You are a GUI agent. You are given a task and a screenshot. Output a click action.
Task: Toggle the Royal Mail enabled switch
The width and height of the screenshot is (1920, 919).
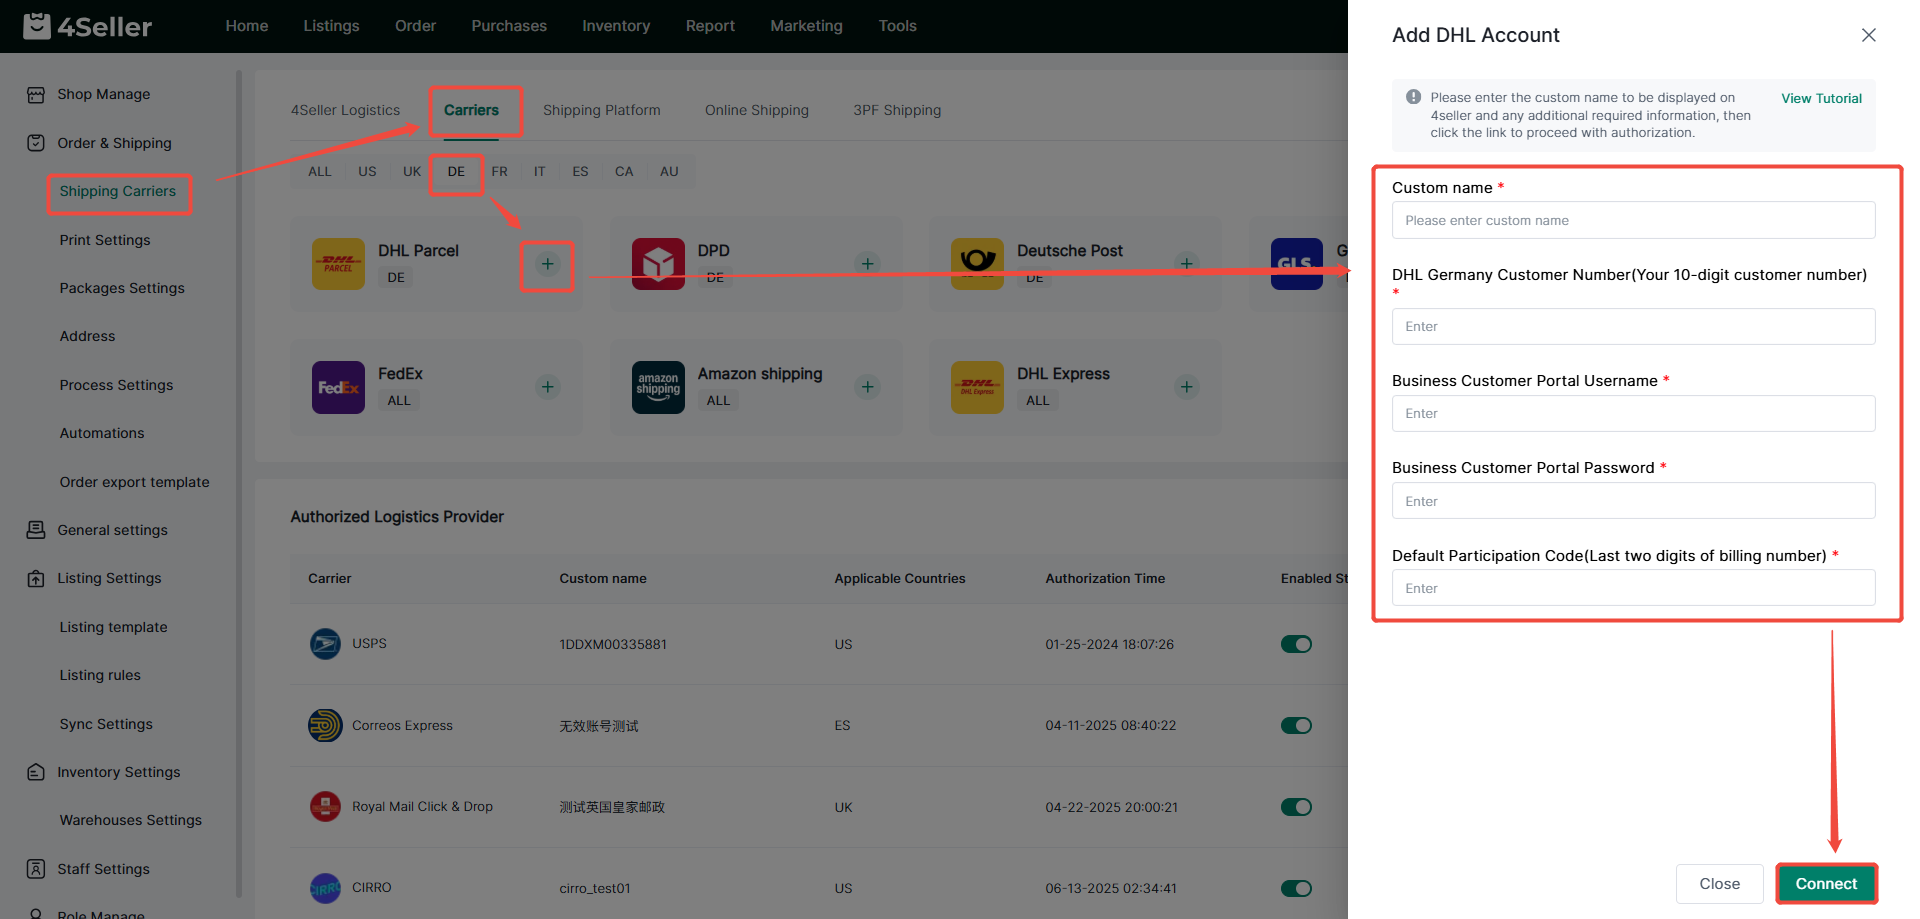coord(1296,807)
